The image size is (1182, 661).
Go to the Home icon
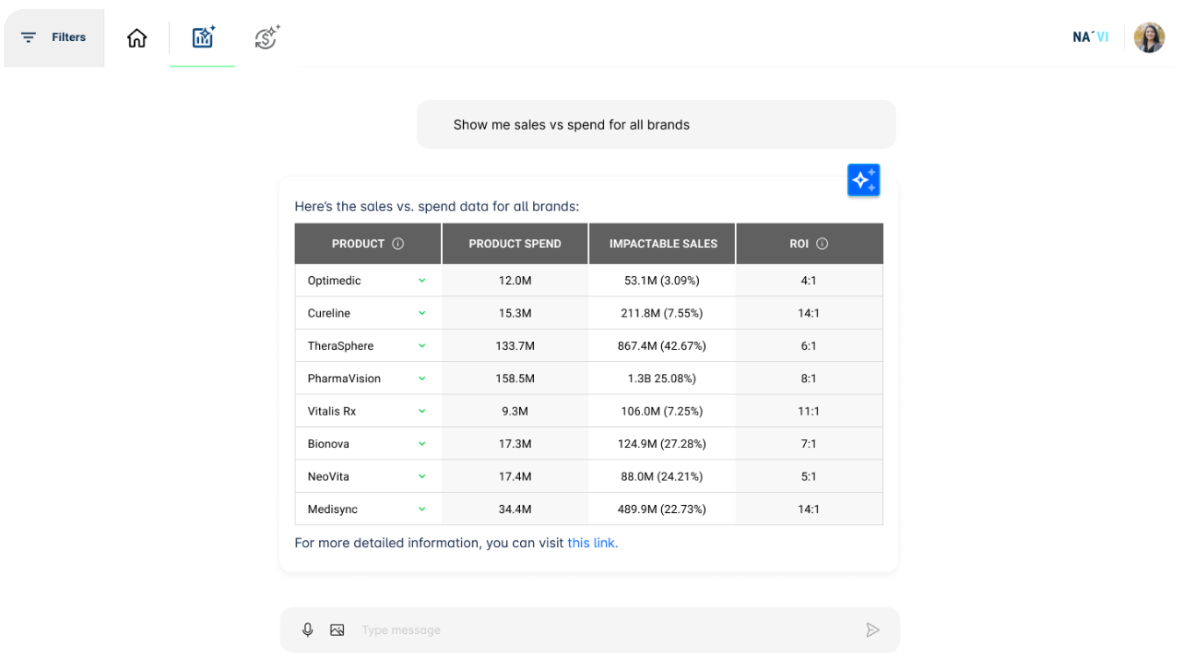(137, 38)
